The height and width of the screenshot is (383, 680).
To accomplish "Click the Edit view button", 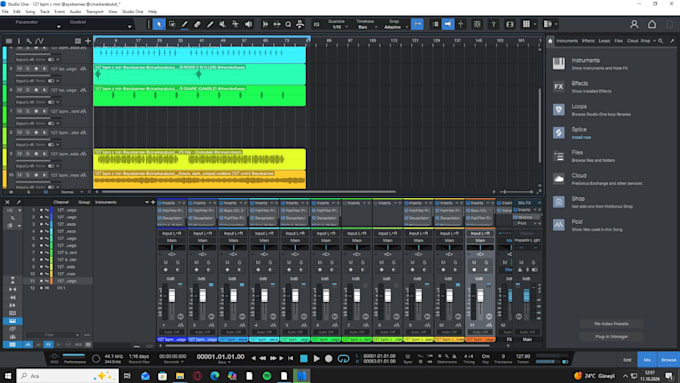I will (x=627, y=360).
